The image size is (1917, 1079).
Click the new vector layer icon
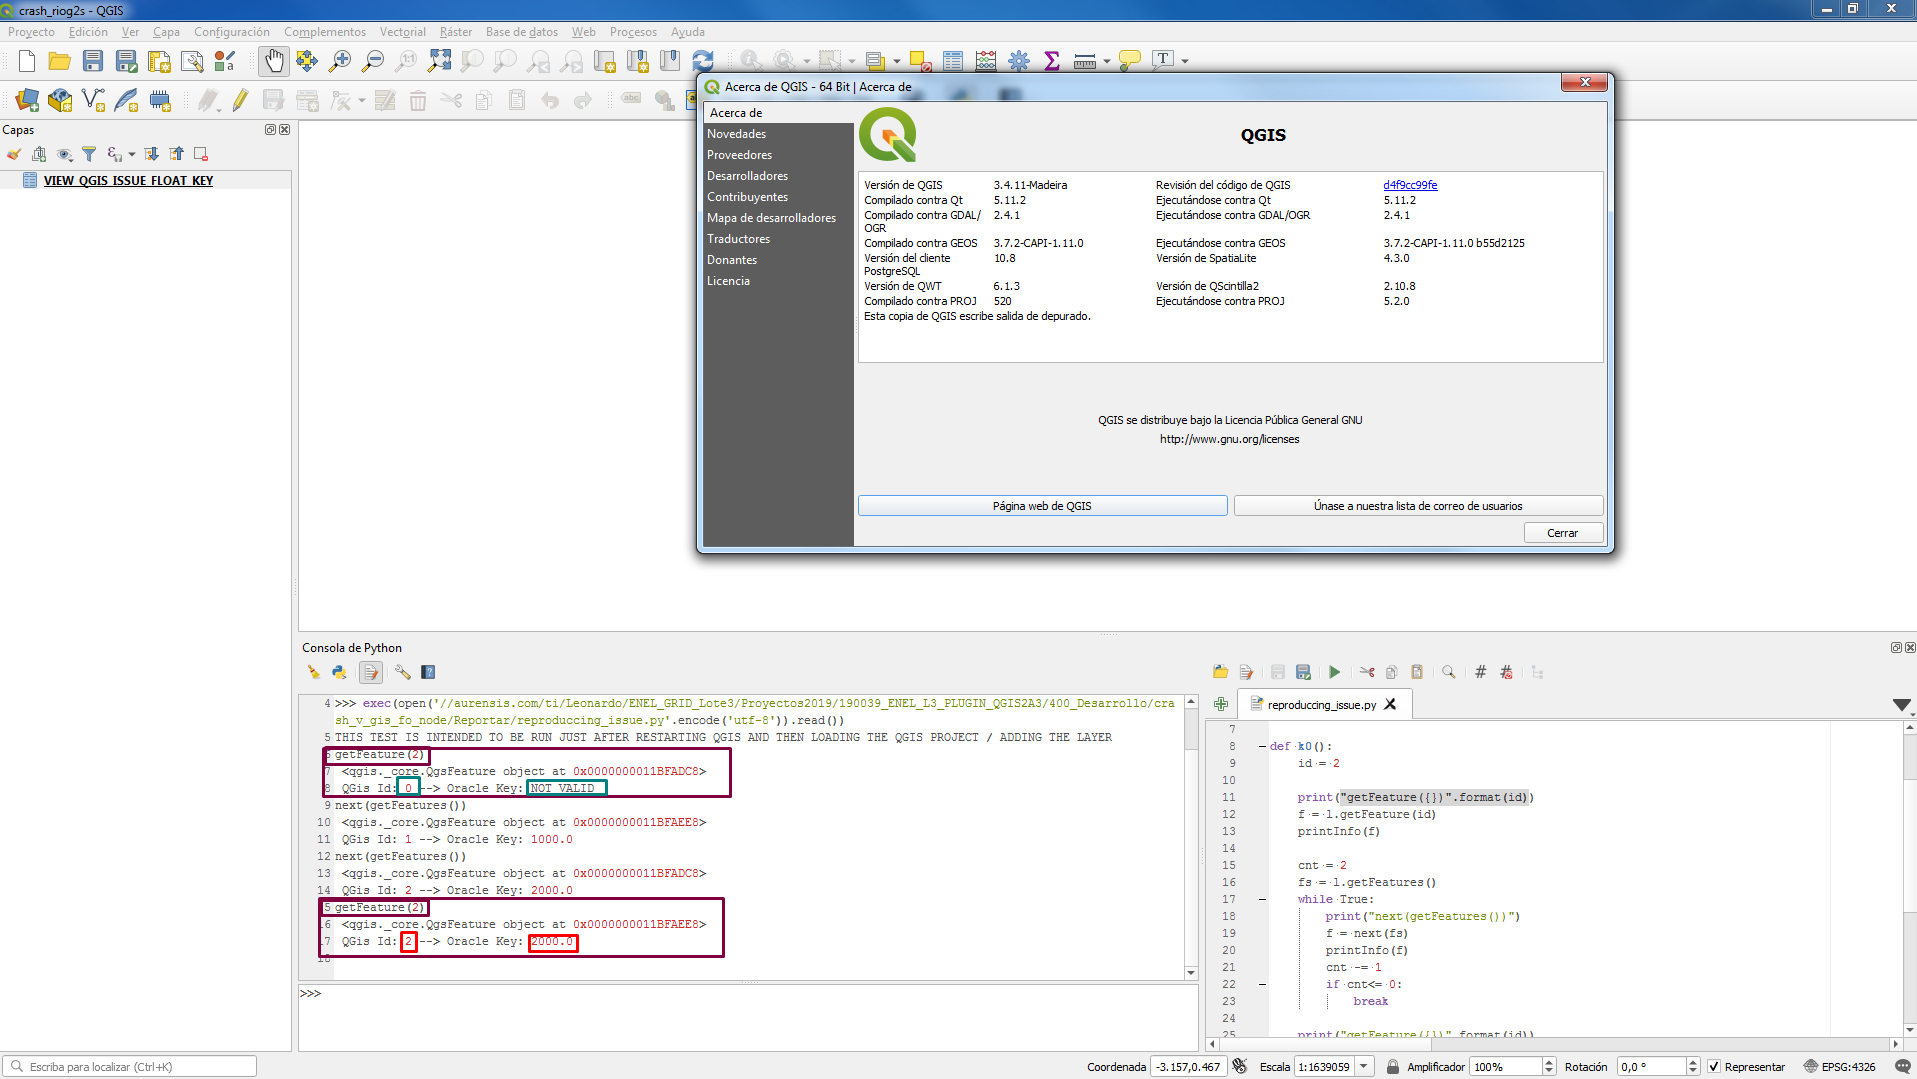[x=93, y=100]
